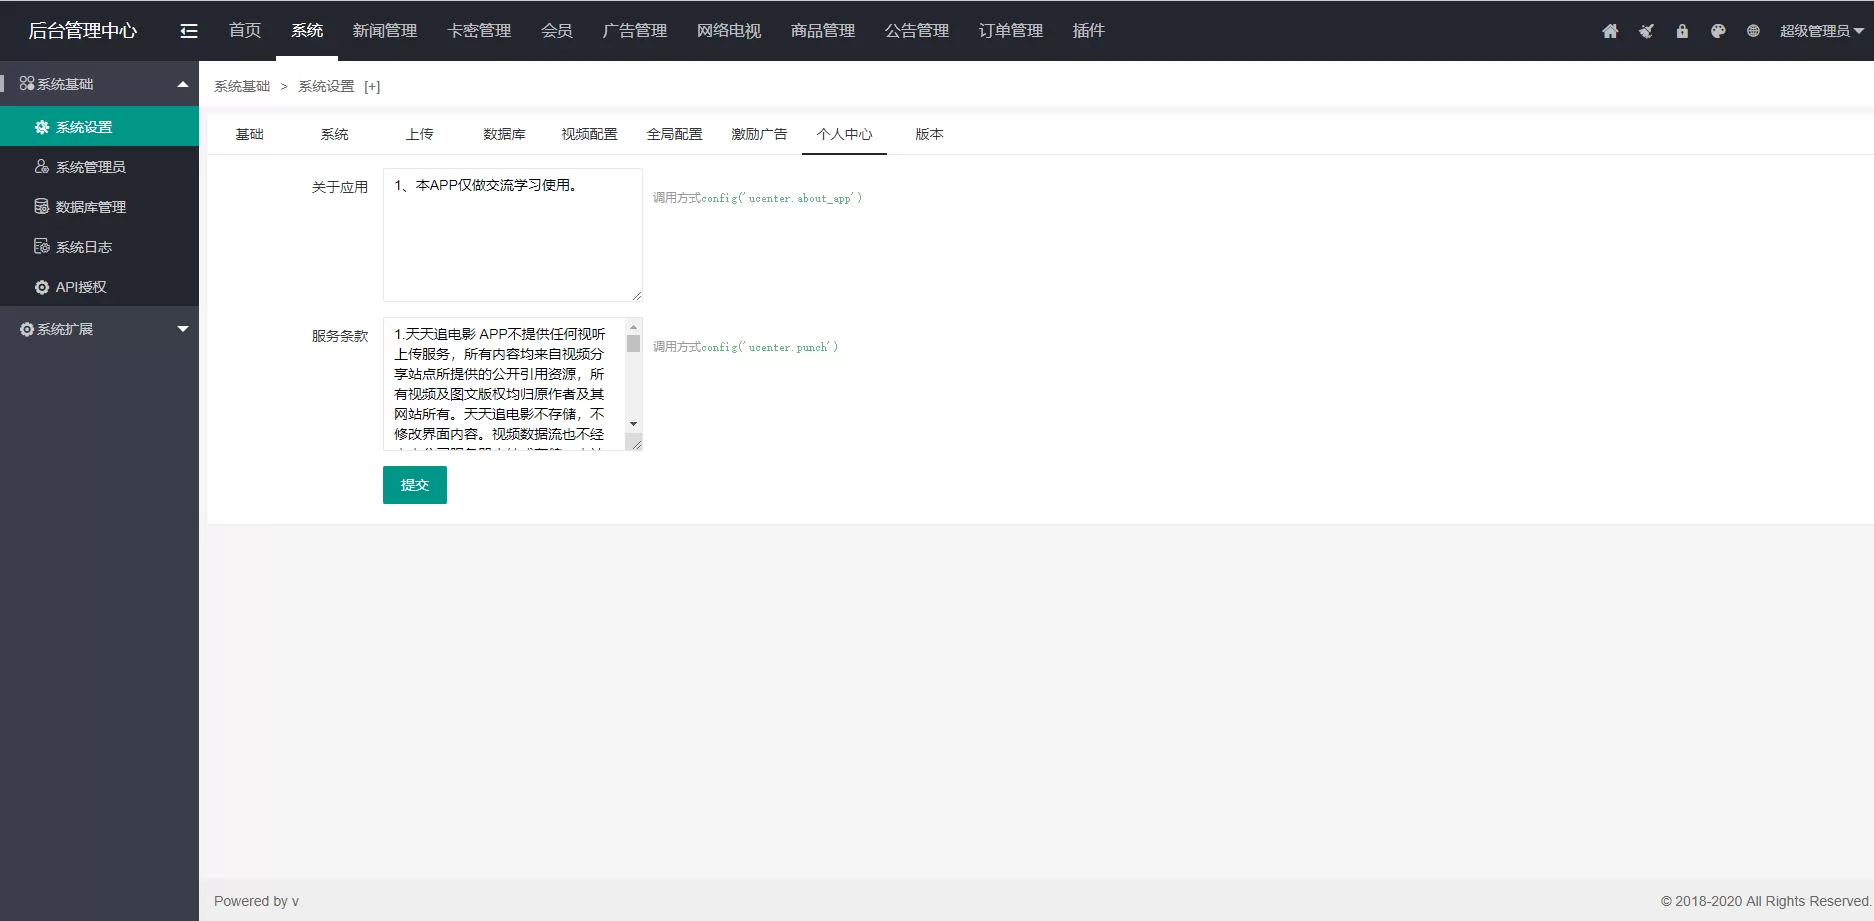Screen dimensions: 1874x921
Task: Open the palette theme icon
Action: click(1718, 31)
